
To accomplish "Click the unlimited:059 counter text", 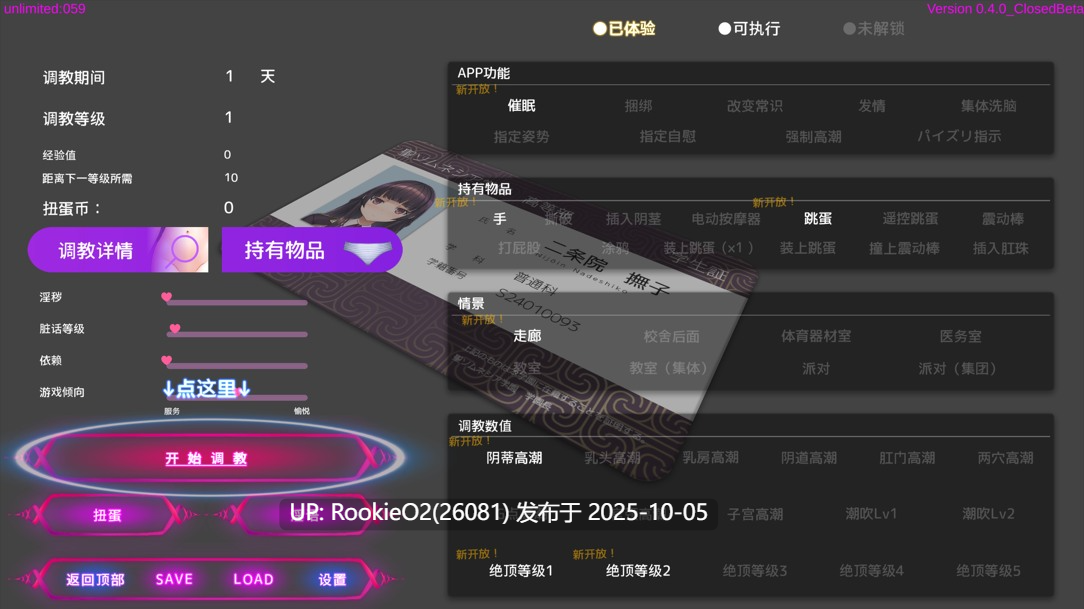I will 45,9.
